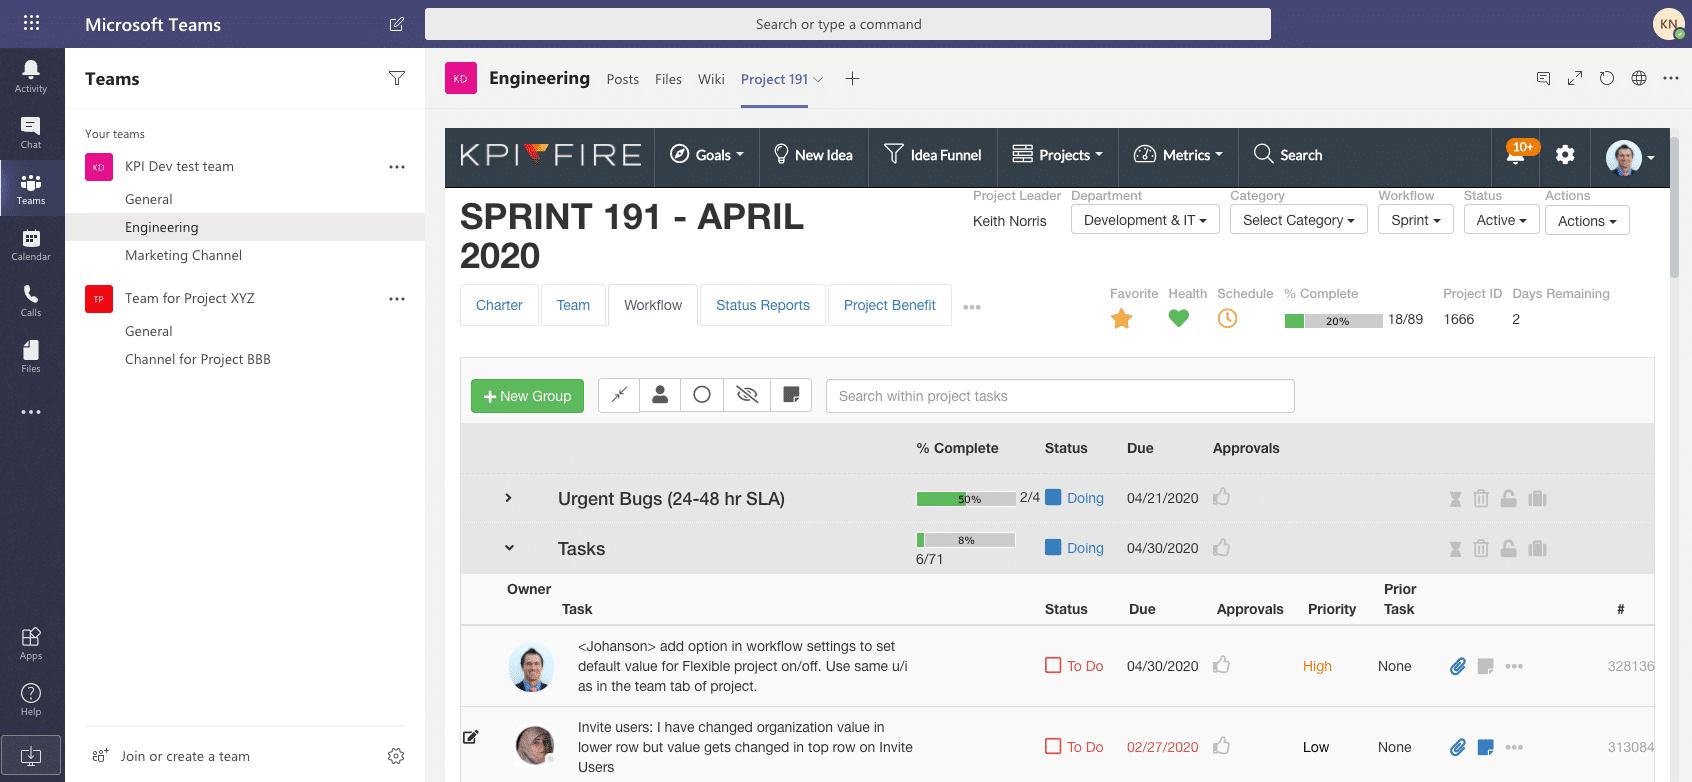This screenshot has width=1692, height=782.
Task: Click the new chat compose icon
Action: pyautogui.click(x=397, y=24)
